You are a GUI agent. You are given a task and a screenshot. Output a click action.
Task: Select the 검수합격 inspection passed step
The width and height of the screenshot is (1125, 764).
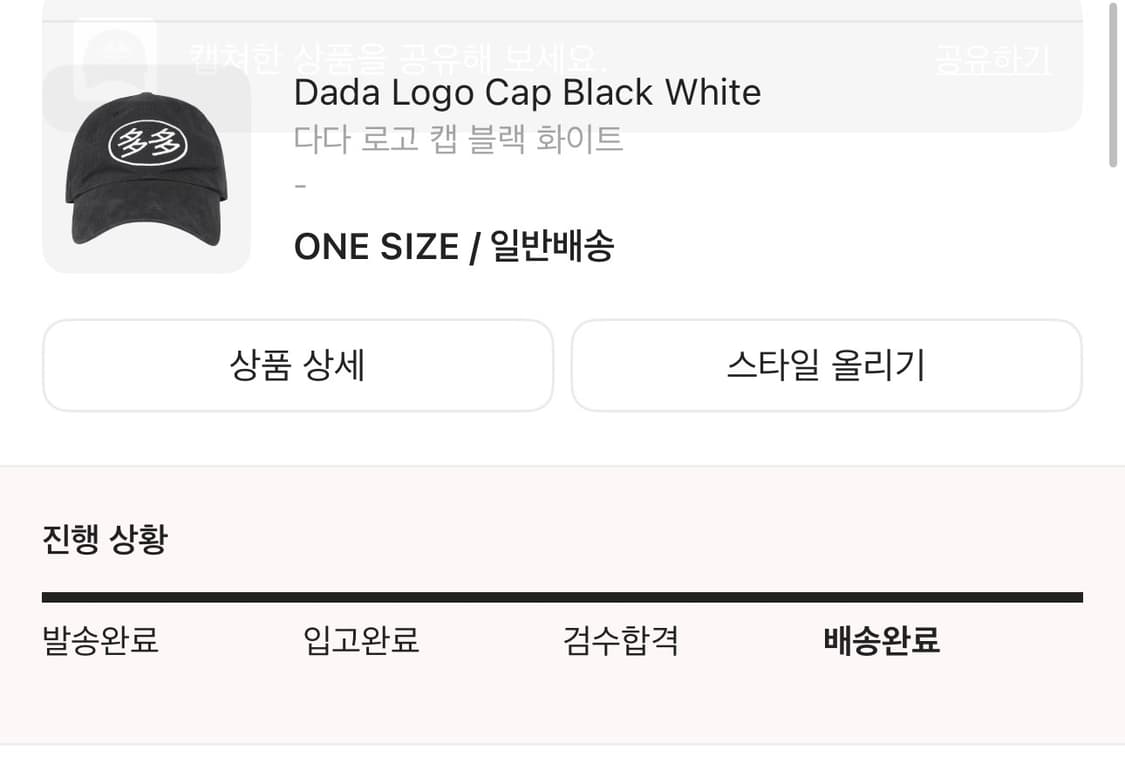tap(621, 643)
